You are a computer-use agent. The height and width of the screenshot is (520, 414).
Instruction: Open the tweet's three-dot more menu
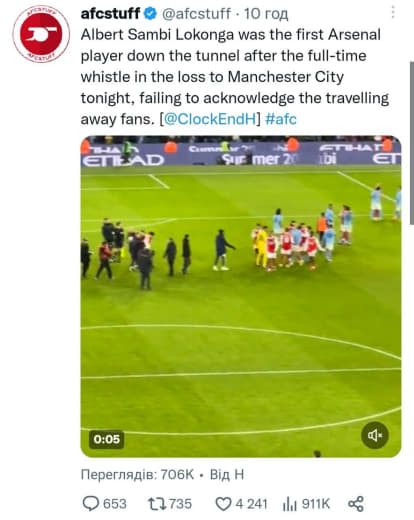pyautogui.click(x=393, y=13)
